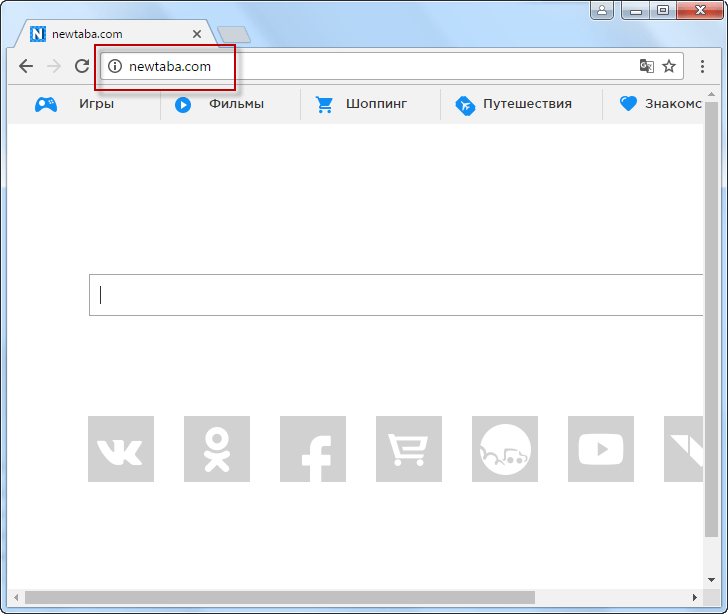Open the Odnoklassniki shortcut tile
This screenshot has width=728, height=614.
coord(217,449)
